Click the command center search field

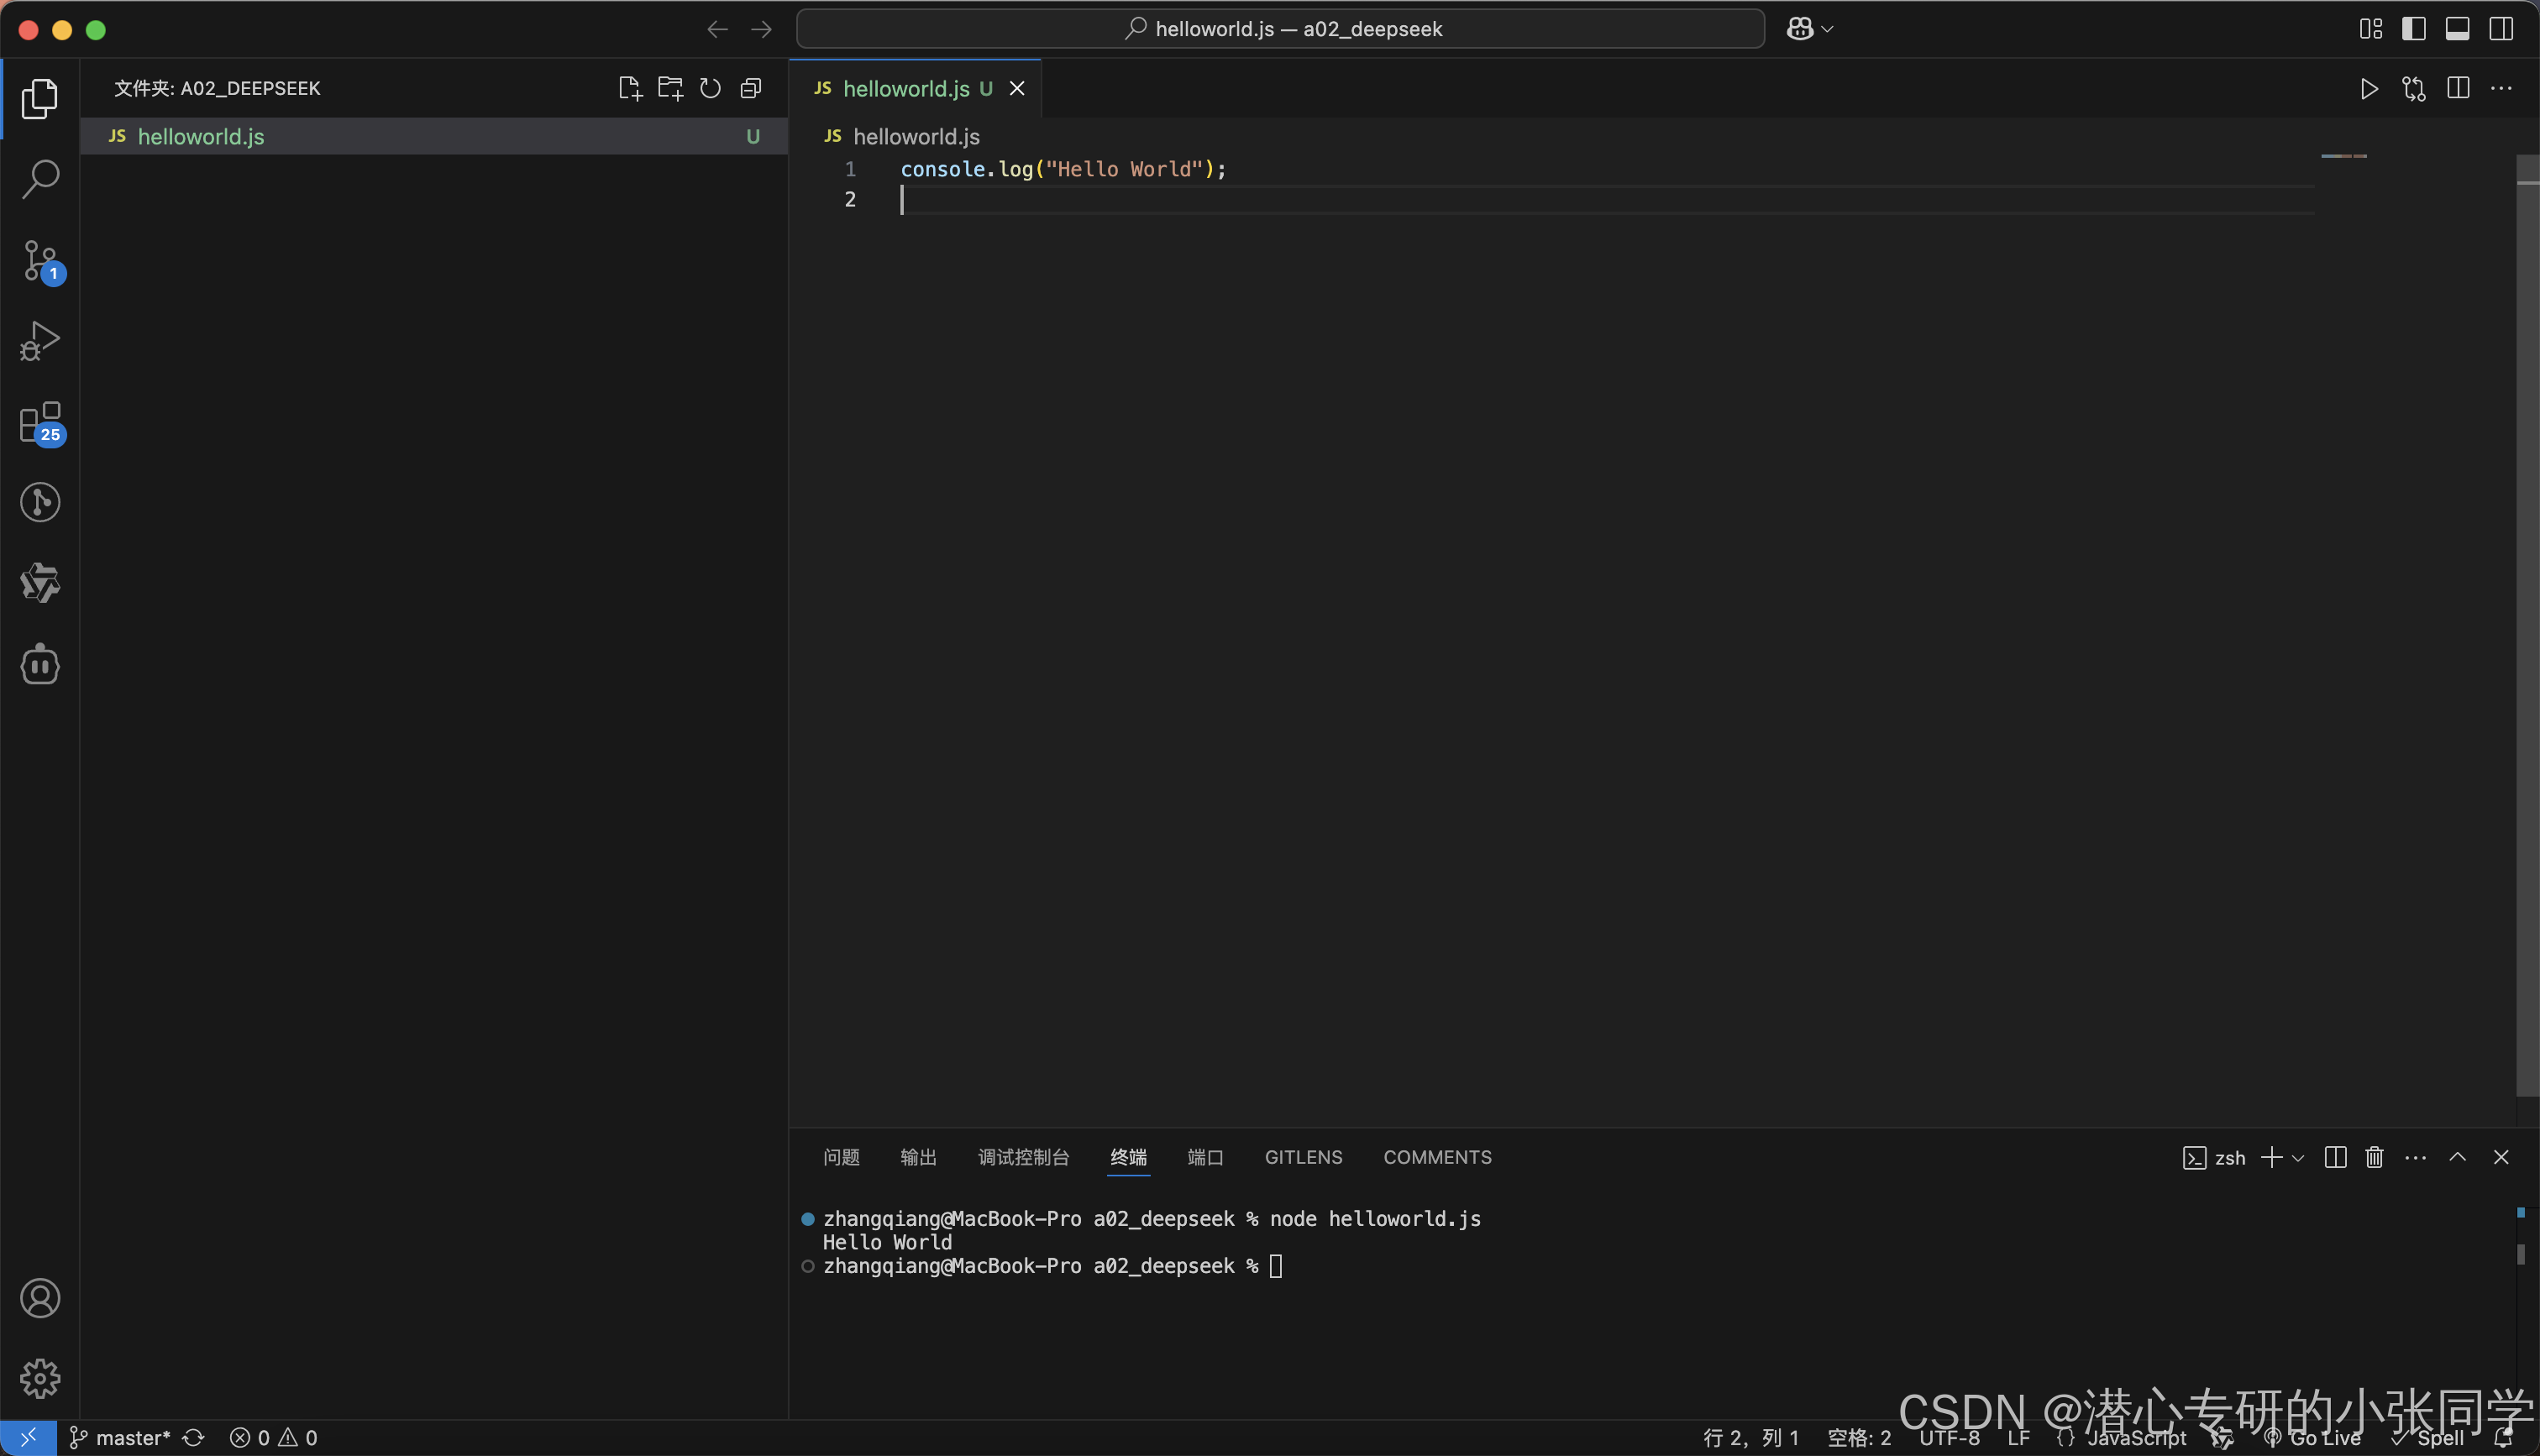pos(1280,29)
